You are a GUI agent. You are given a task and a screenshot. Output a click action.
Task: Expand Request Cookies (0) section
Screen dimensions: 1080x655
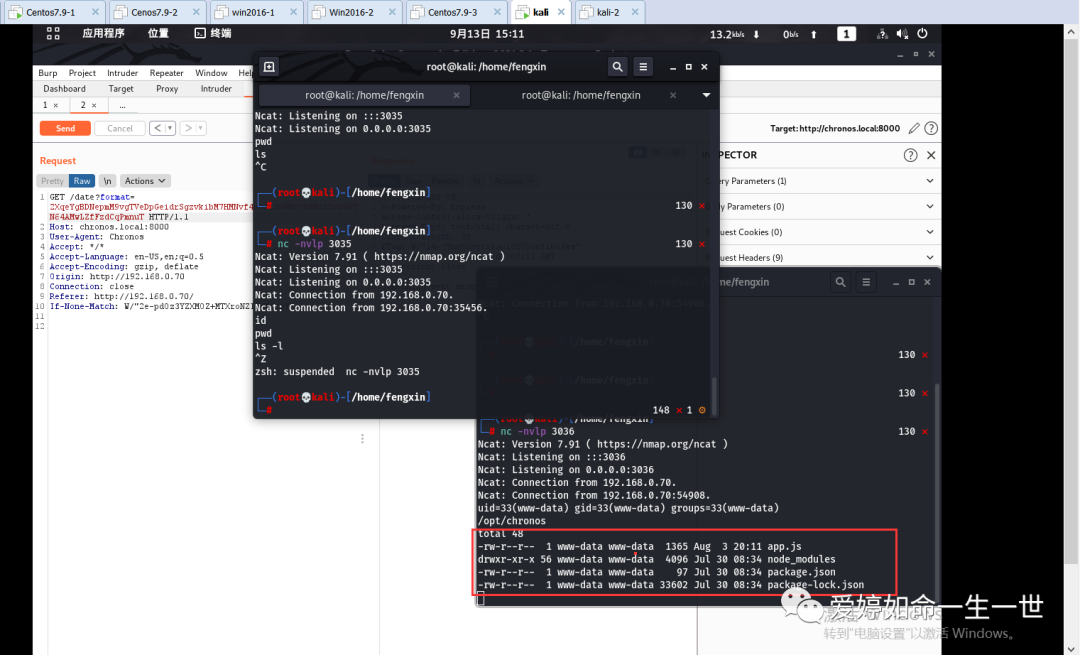[822, 232]
